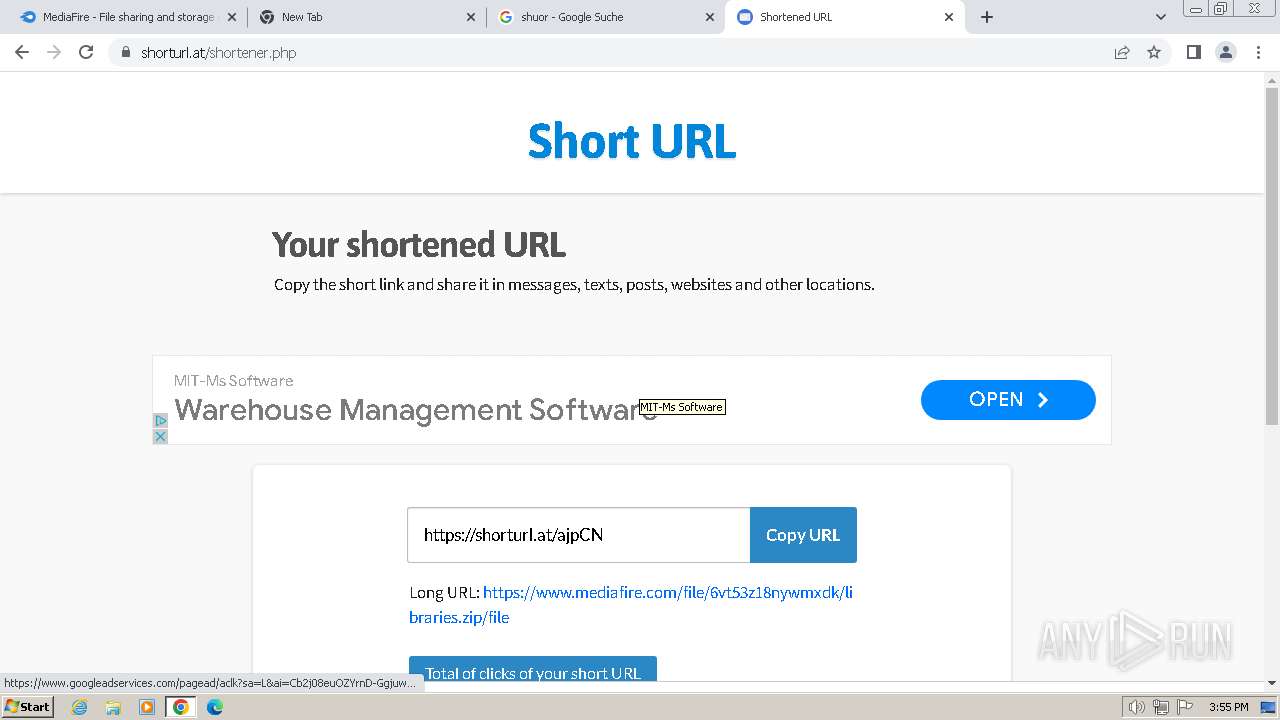Screen dimensions: 1280x720
Task: Click the lock icon in address bar
Action: point(125,53)
